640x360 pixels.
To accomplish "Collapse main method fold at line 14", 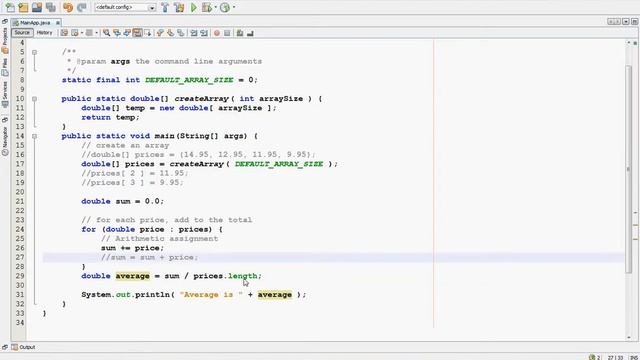I will pyautogui.click(x=34, y=136).
